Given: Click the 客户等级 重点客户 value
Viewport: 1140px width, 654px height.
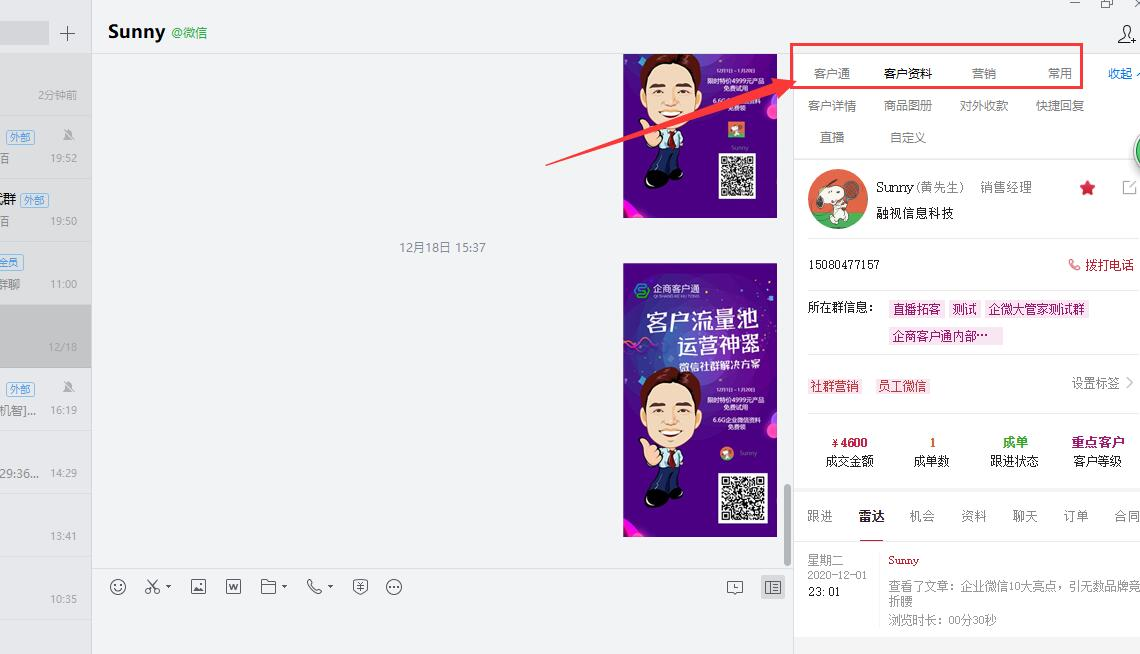Looking at the screenshot, I should [x=1098, y=442].
